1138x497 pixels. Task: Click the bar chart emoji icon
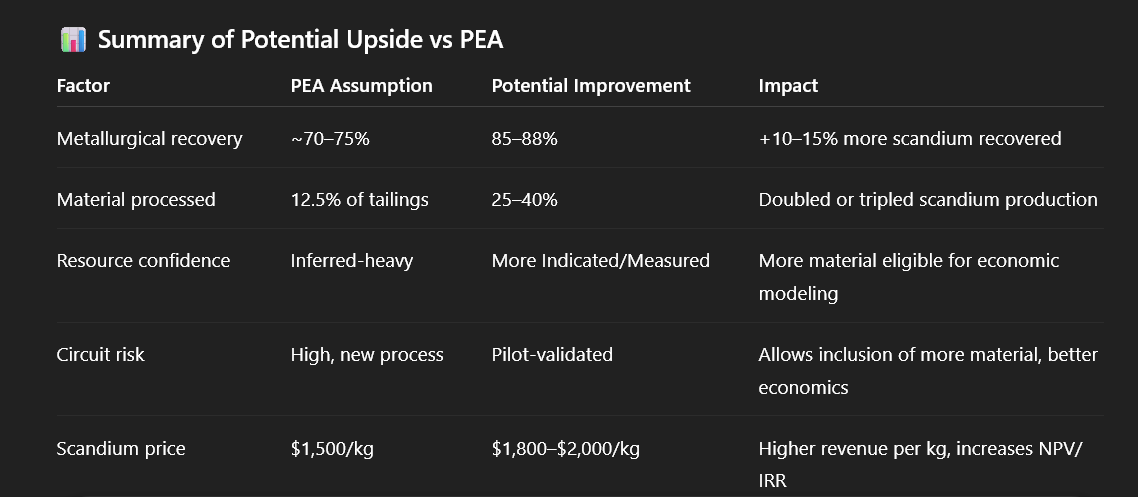point(73,40)
